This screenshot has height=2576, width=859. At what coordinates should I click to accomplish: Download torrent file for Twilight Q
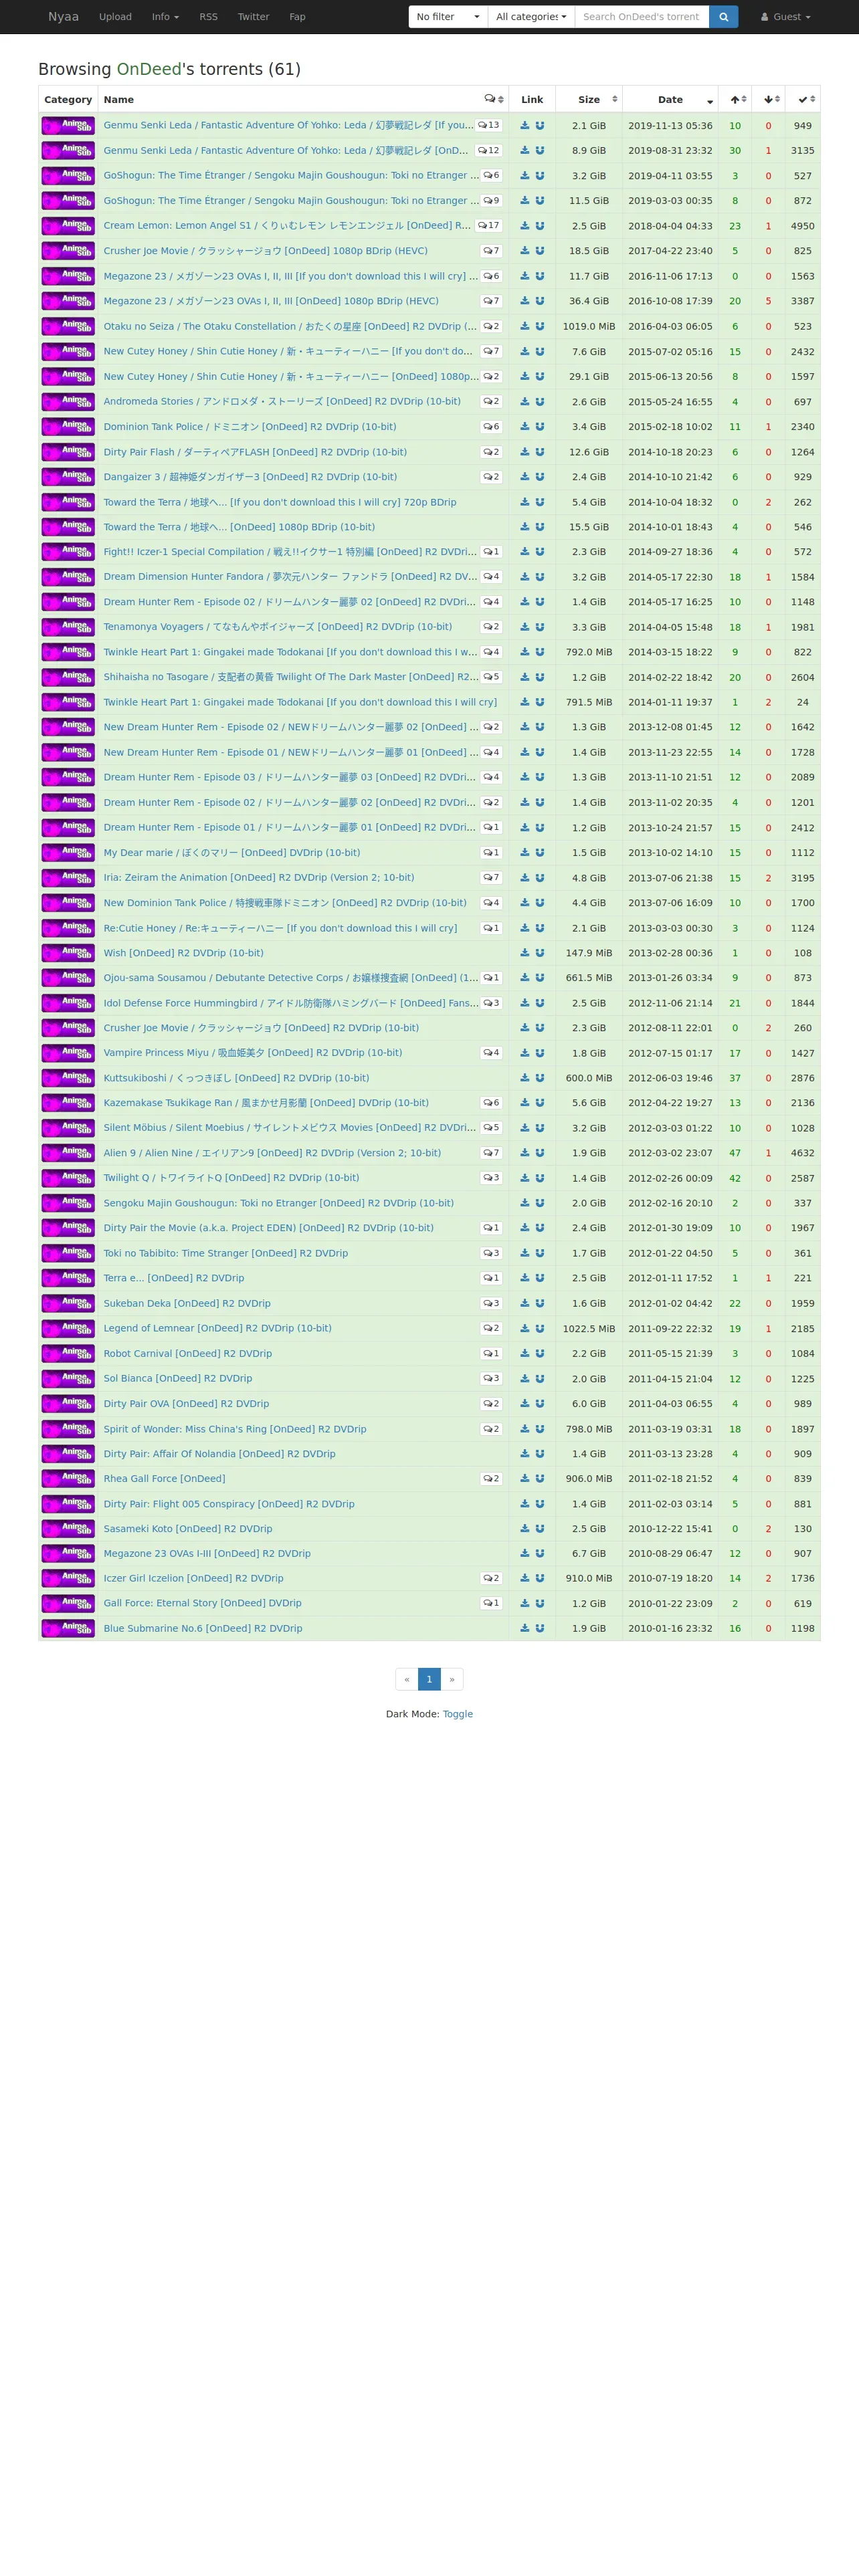(525, 1178)
